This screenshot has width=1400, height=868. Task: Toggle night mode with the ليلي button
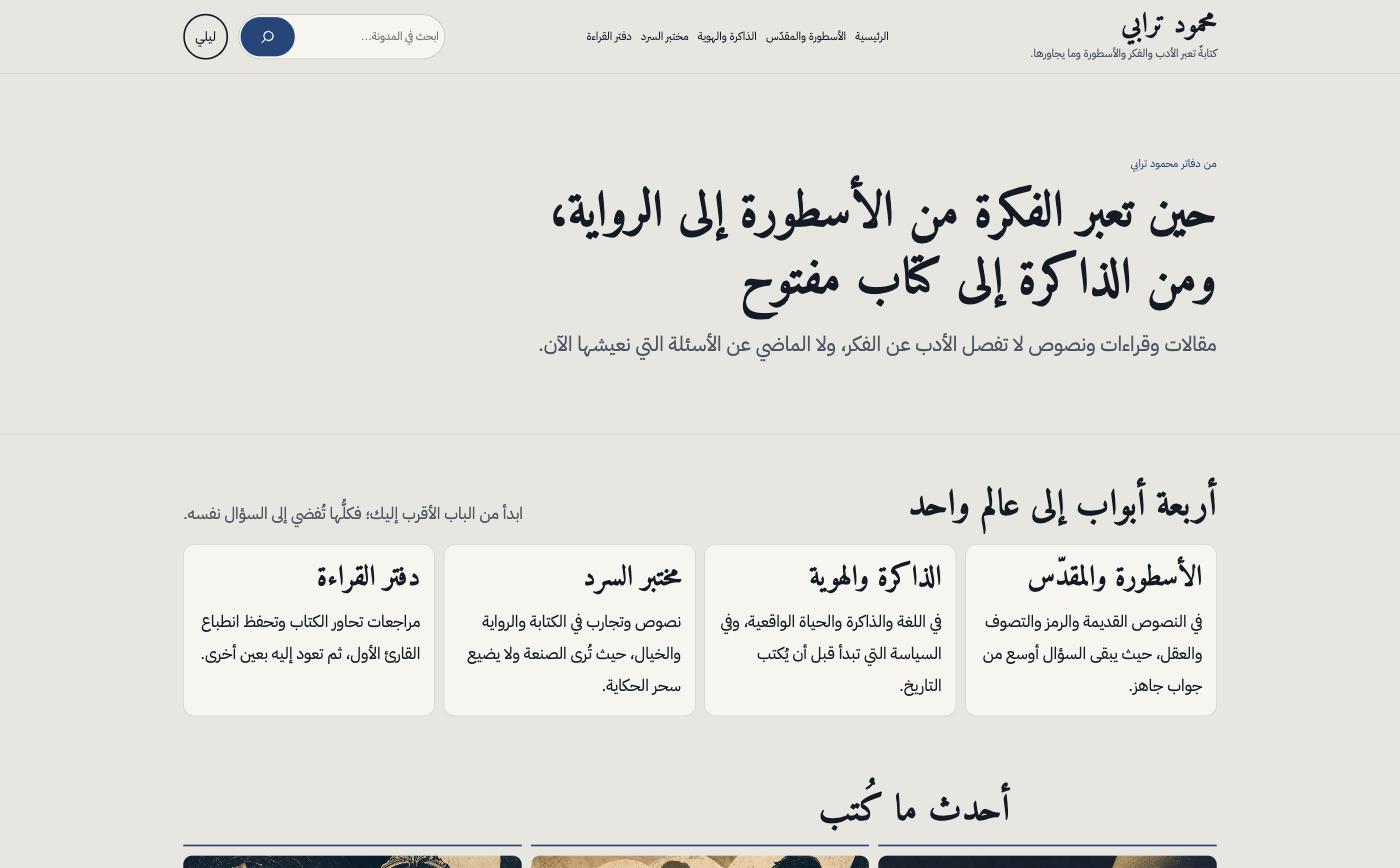(205, 37)
